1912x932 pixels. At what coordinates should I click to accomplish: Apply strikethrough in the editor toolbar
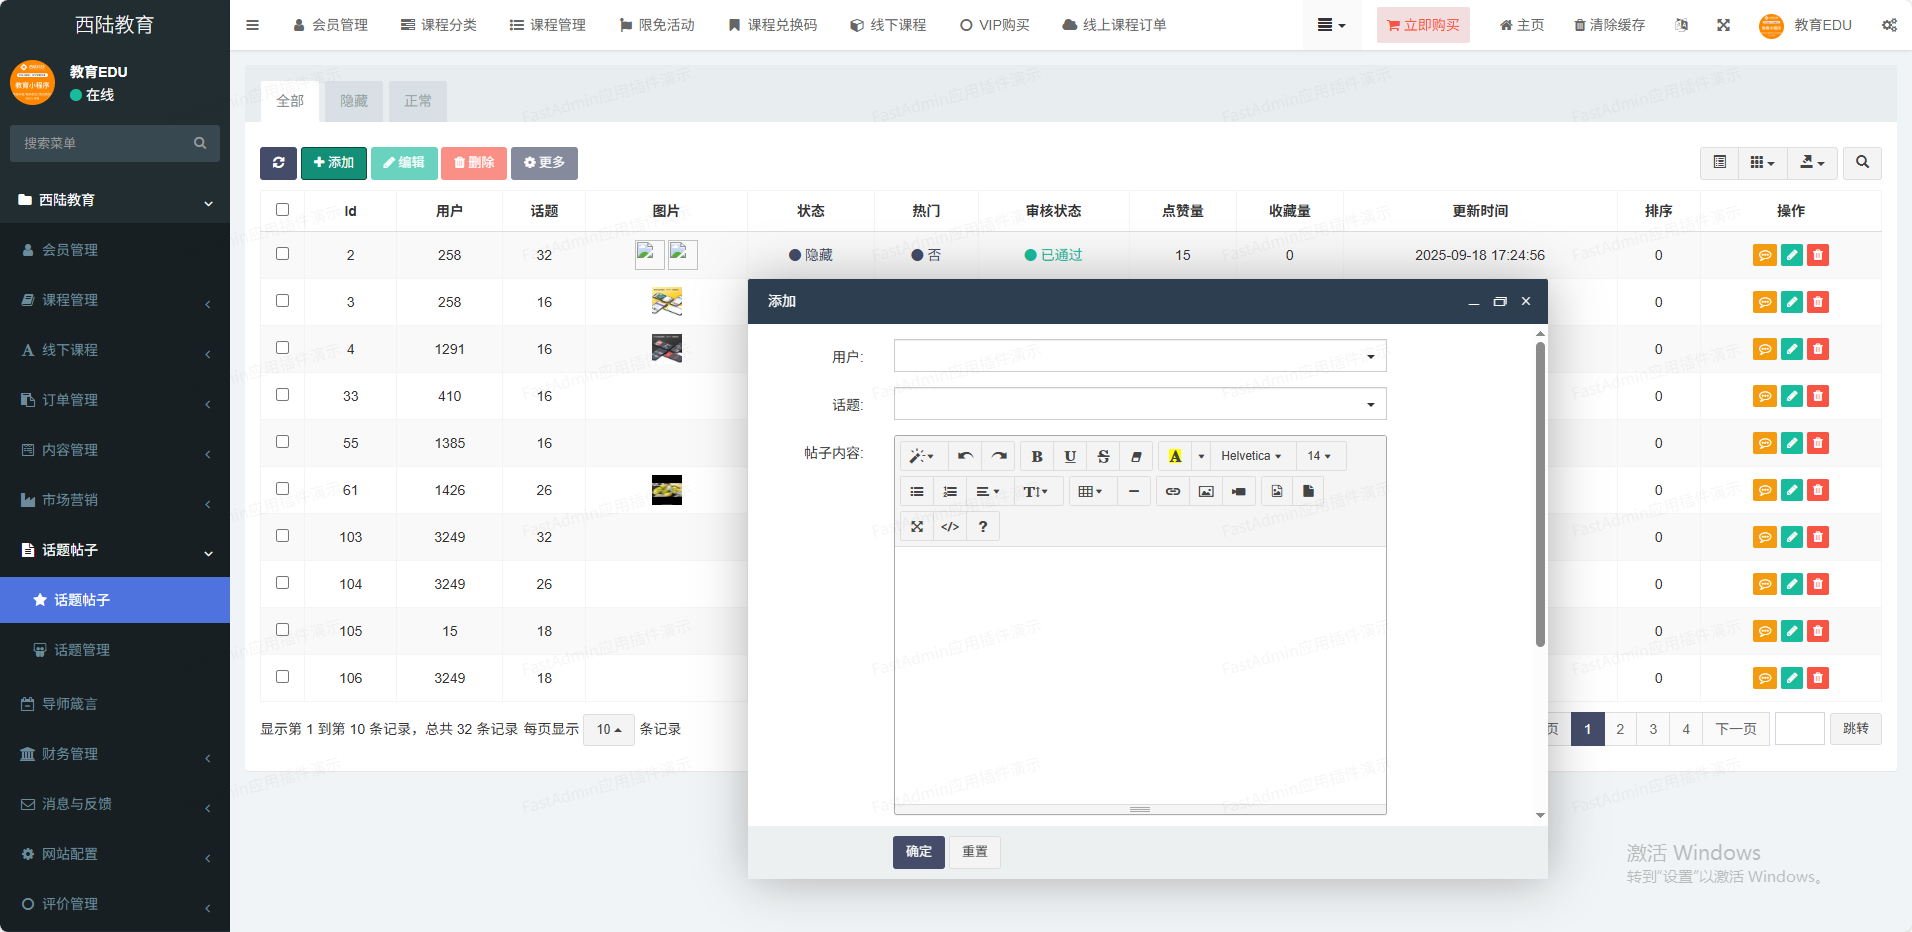(x=1103, y=456)
